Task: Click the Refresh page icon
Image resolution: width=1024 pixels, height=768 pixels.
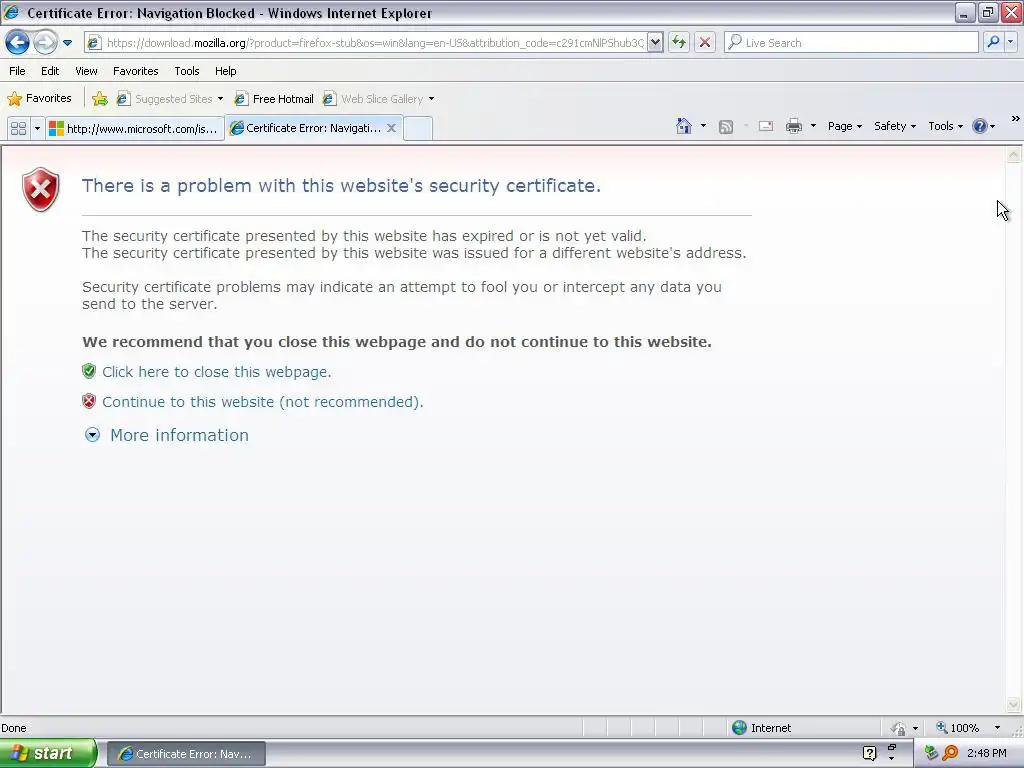Action: pos(679,43)
